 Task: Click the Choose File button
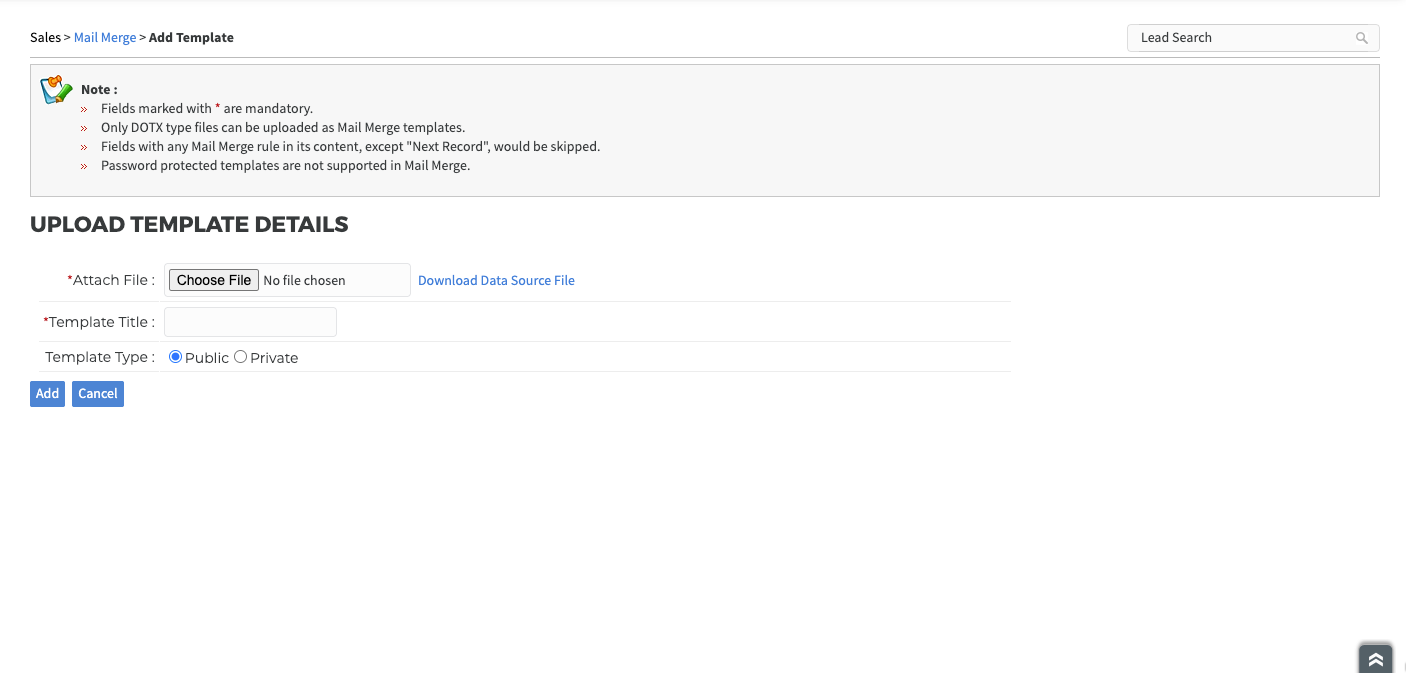(213, 279)
